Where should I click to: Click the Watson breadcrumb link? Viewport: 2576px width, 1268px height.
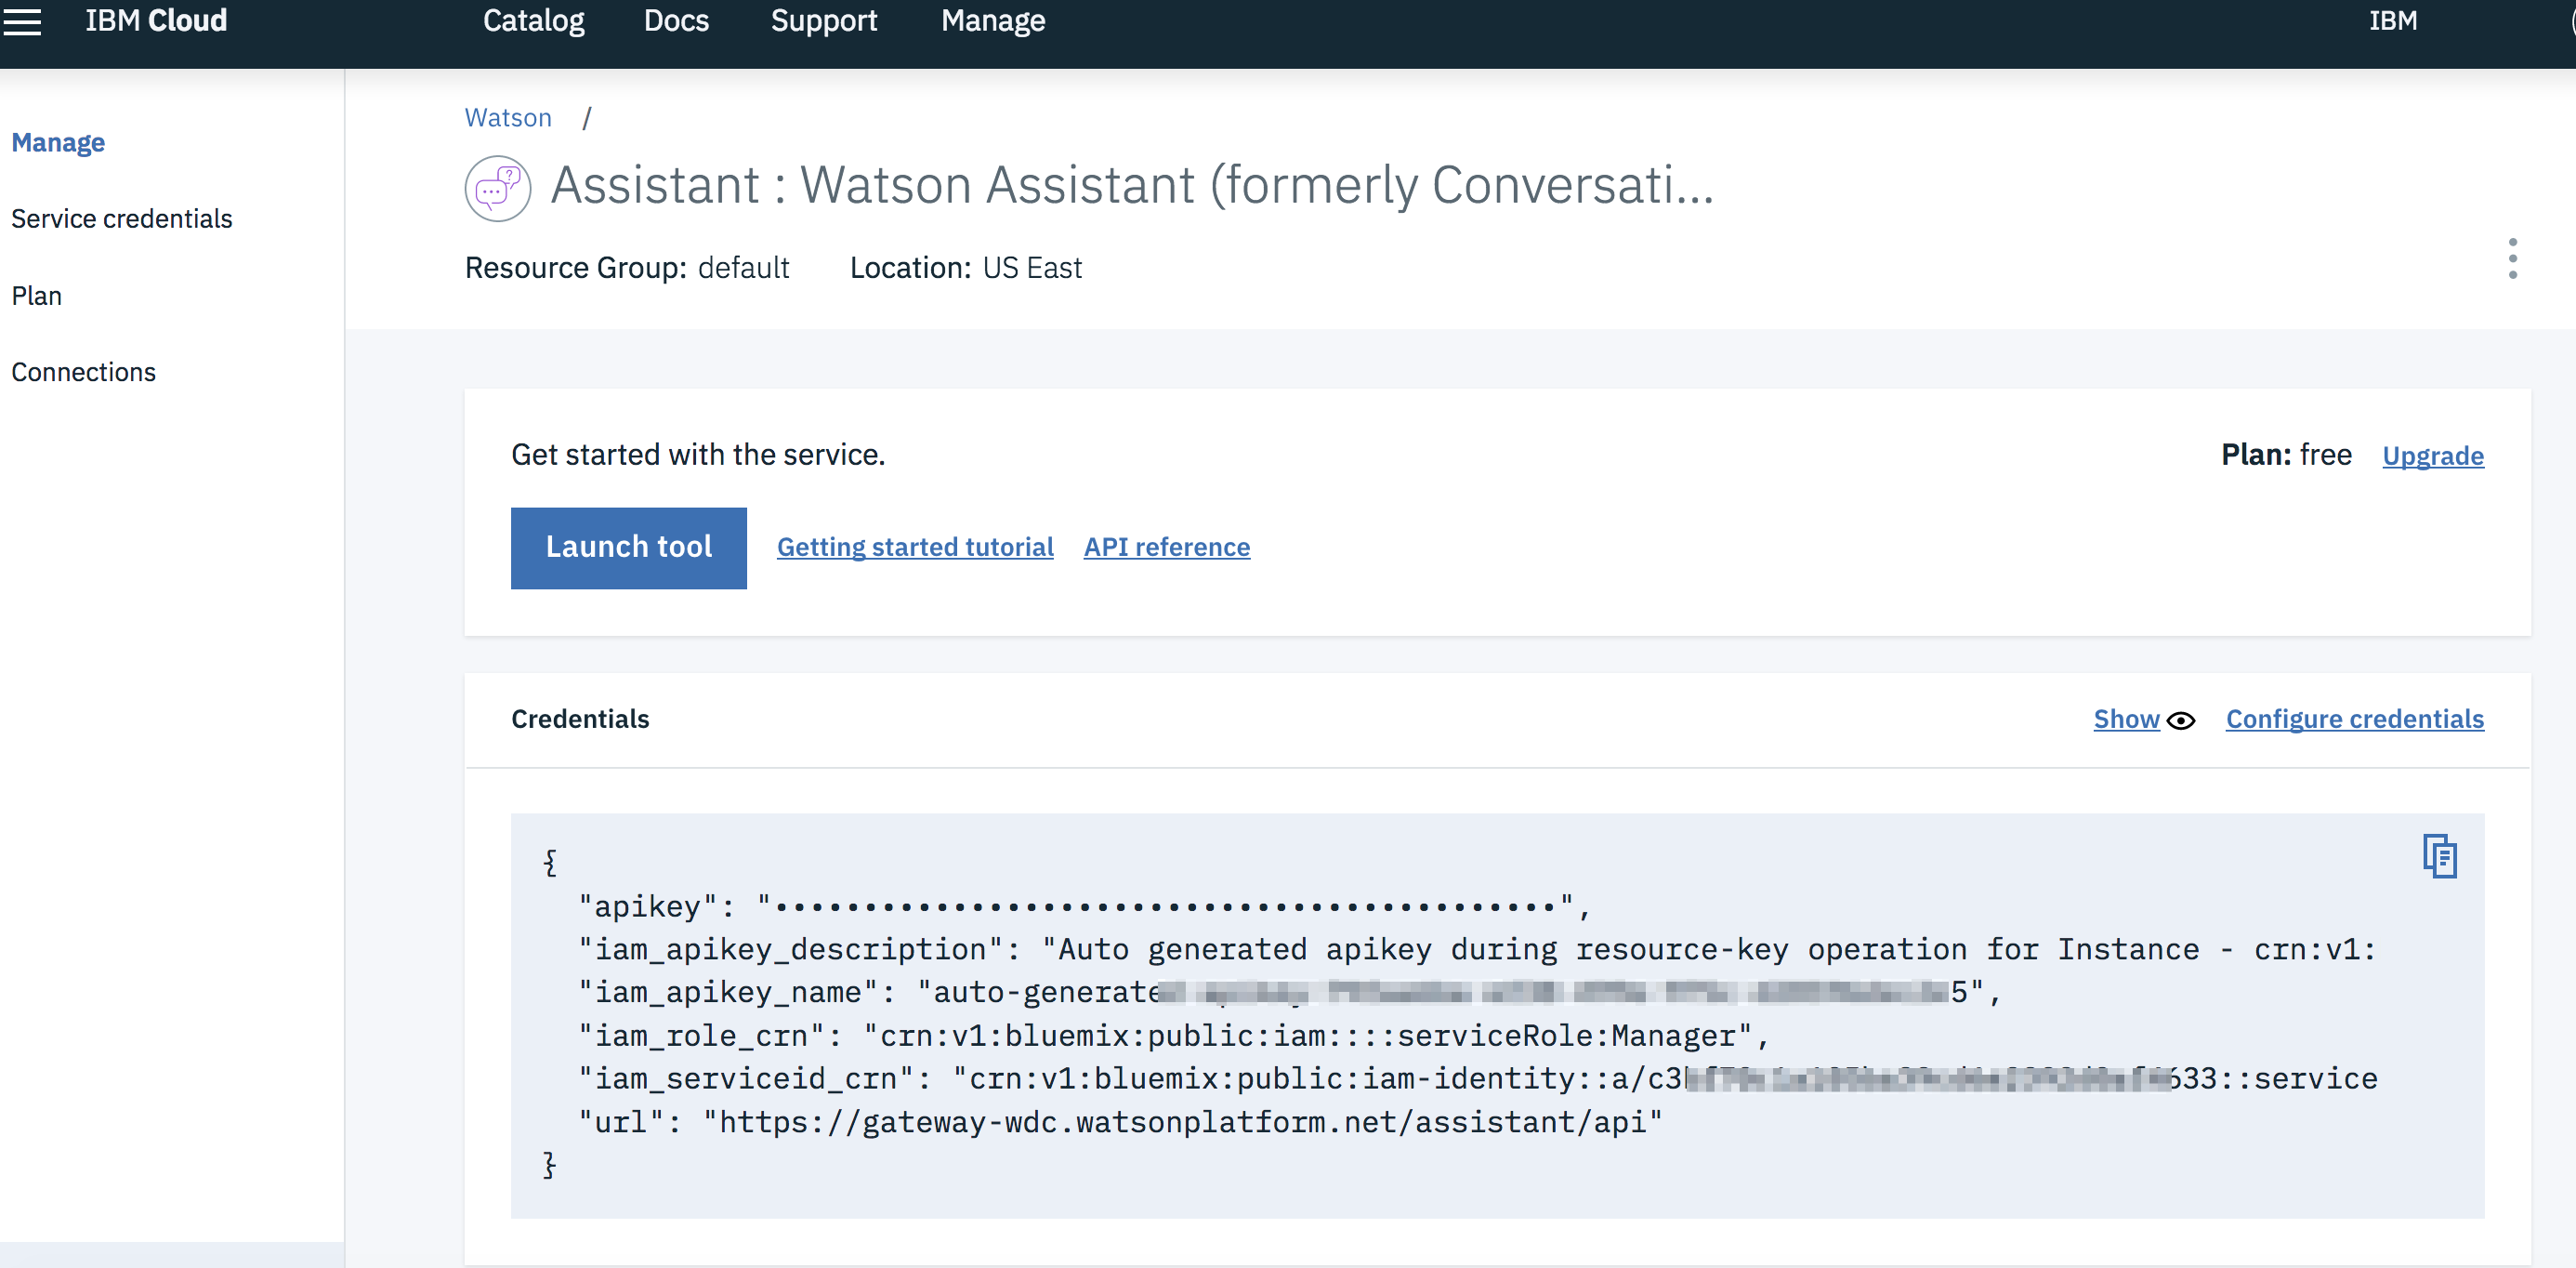tap(508, 118)
